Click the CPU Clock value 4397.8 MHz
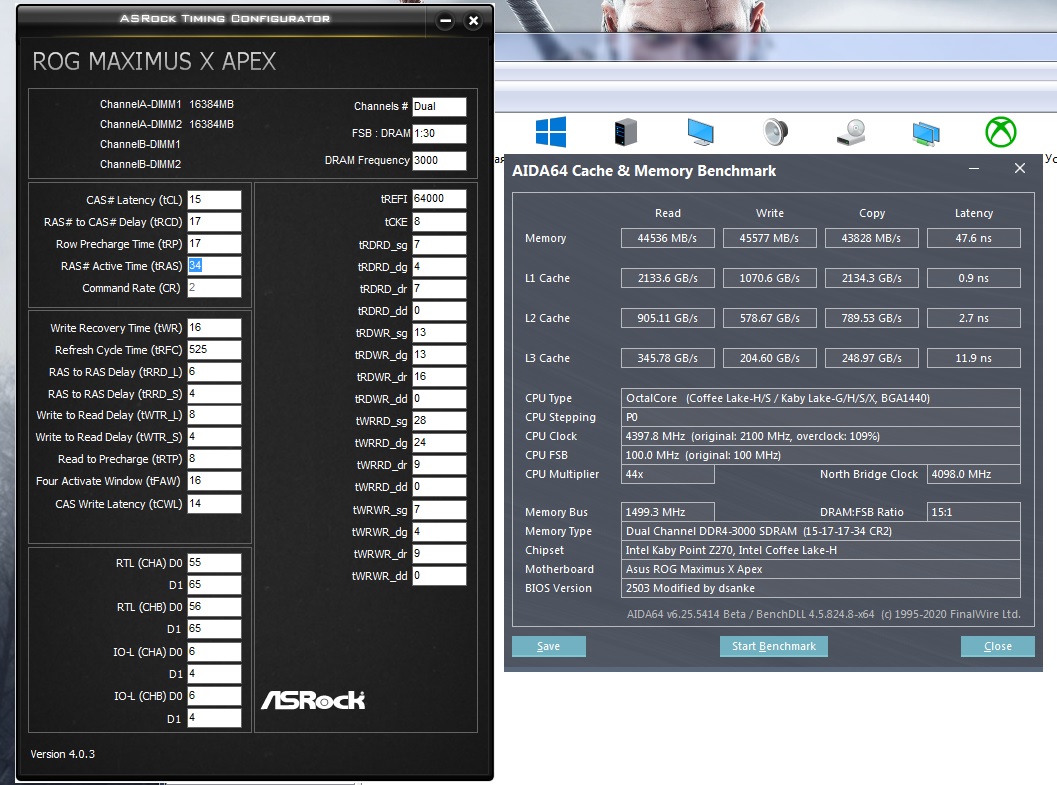 tap(820, 436)
